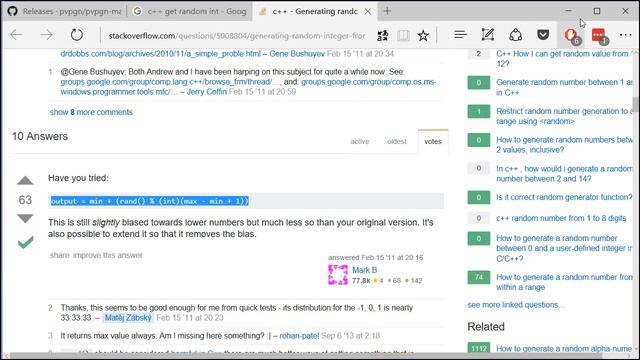Sort answers by active
This screenshot has height=360, width=640.
(x=360, y=142)
